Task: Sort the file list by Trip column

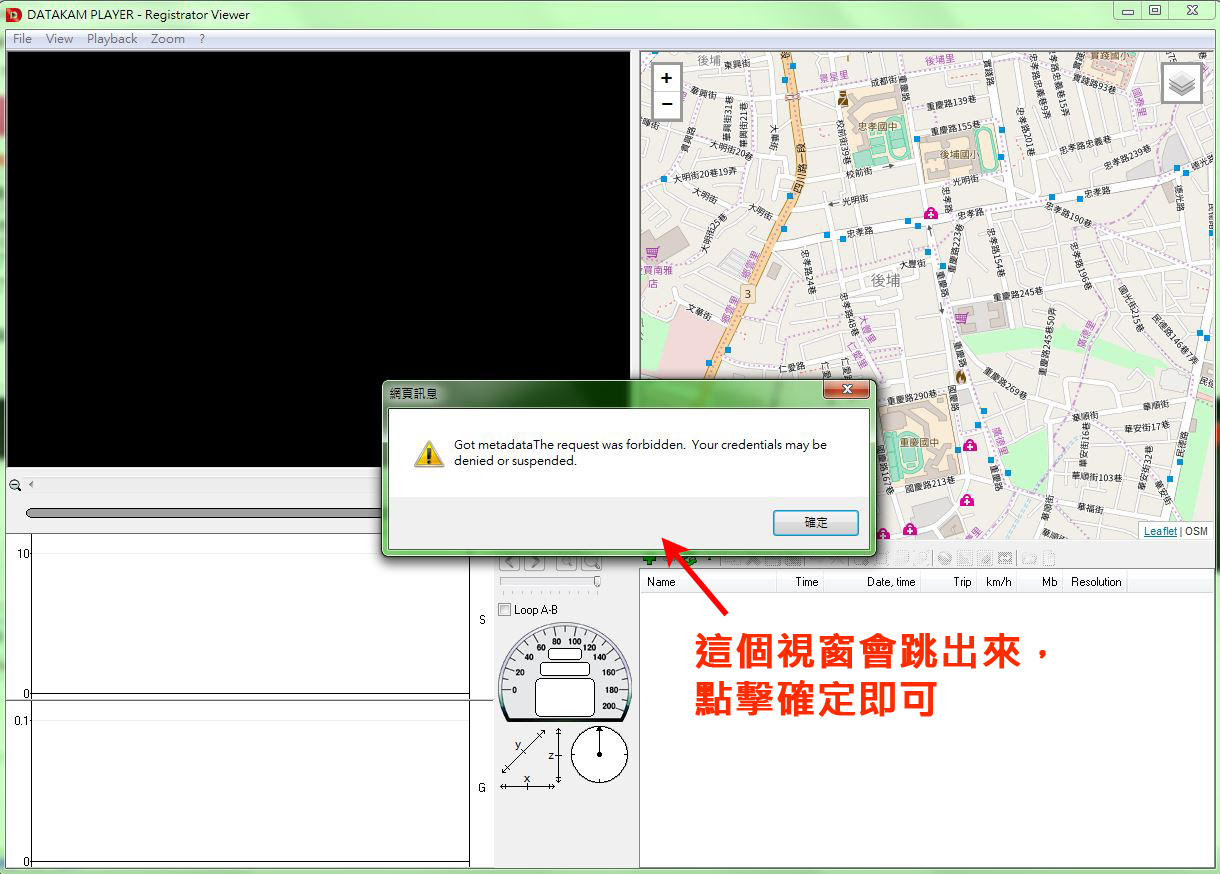Action: (948, 582)
